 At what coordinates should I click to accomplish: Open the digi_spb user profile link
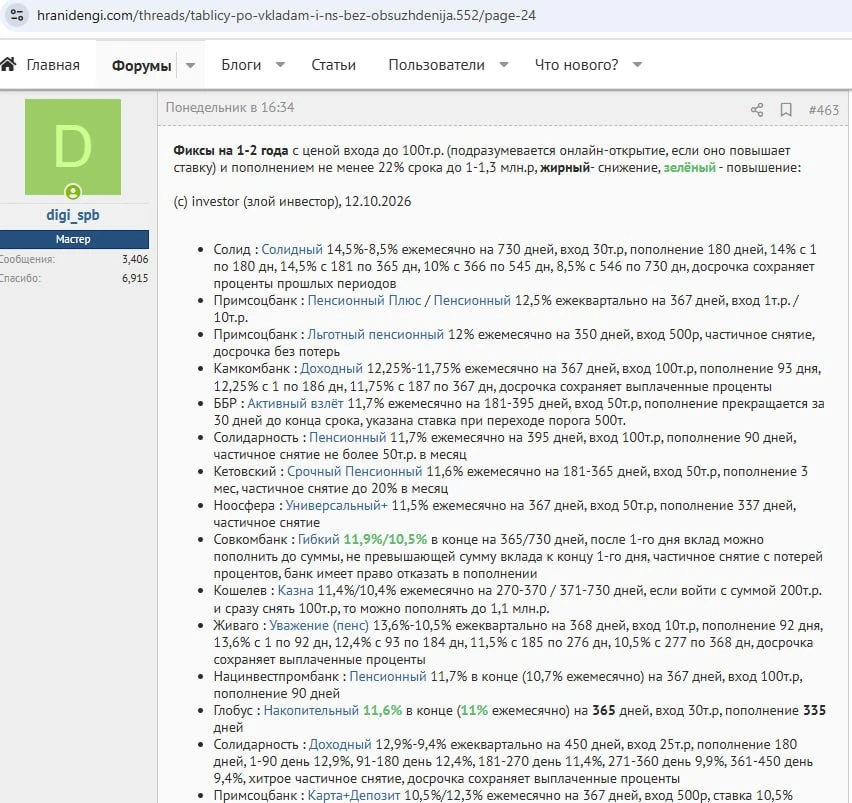point(73,215)
